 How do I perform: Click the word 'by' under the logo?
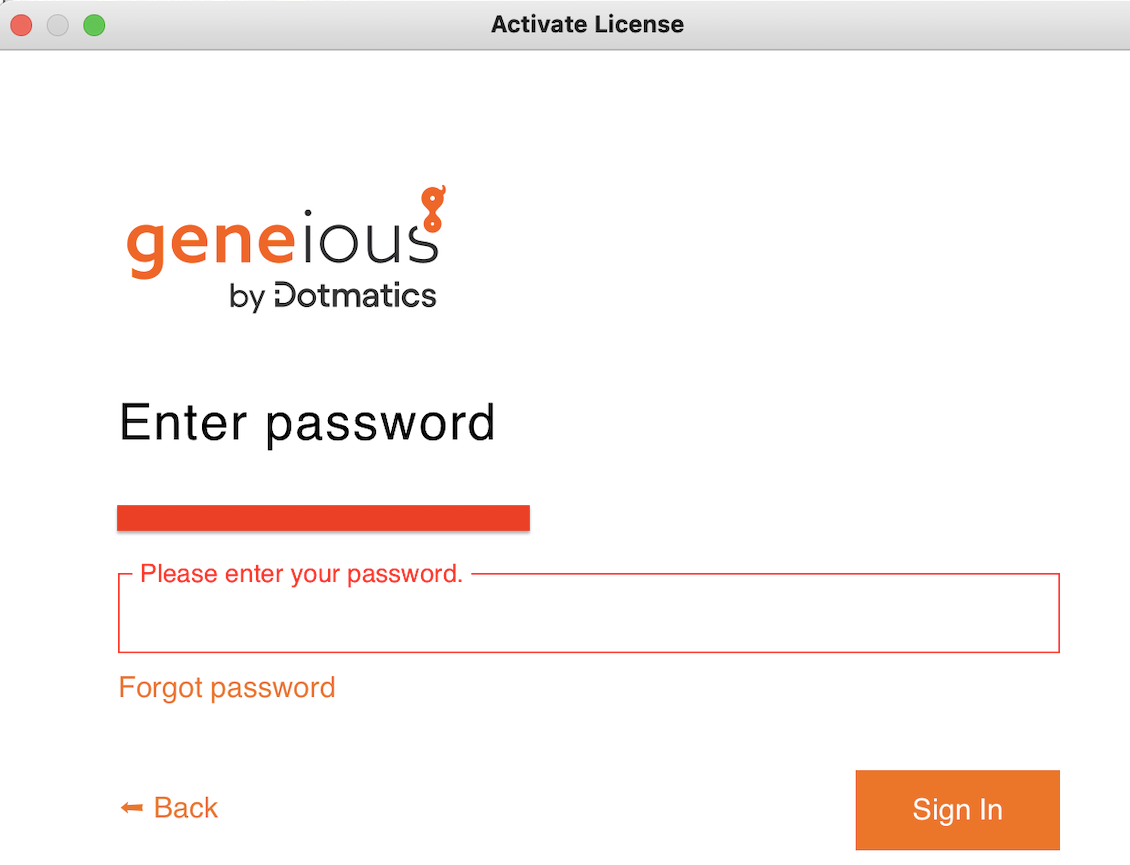(x=247, y=297)
